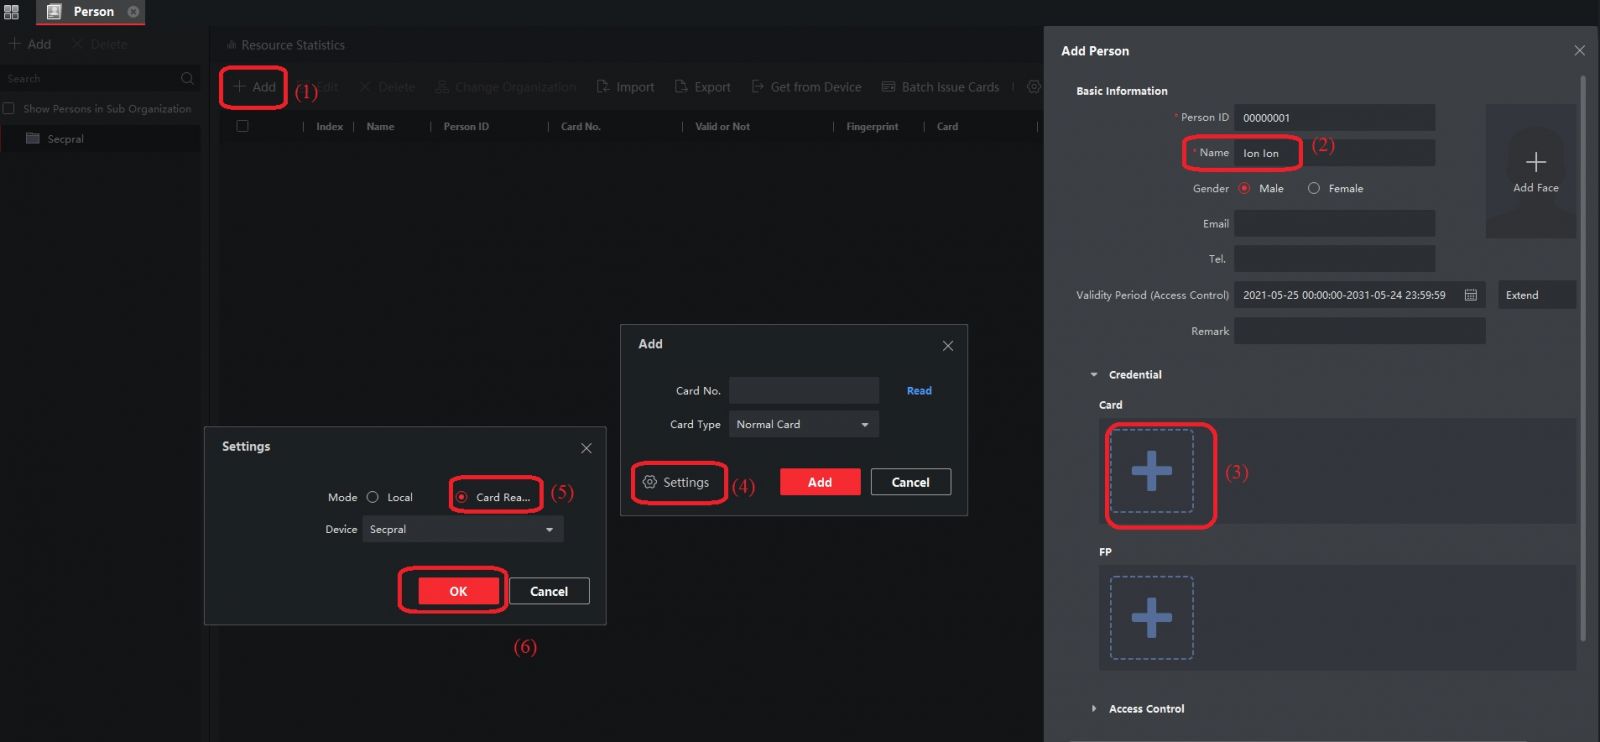Select the Secpral organization folder
This screenshot has width=1600, height=742.
(x=65, y=139)
